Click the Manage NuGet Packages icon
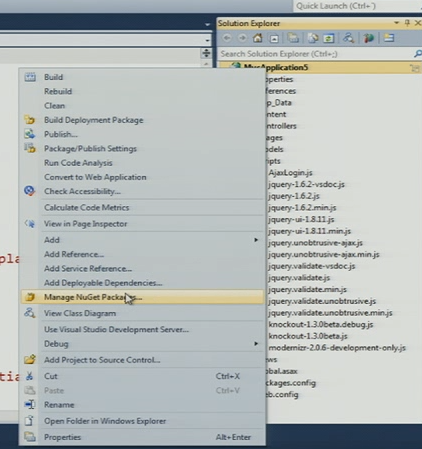The image size is (422, 449). click(x=30, y=297)
